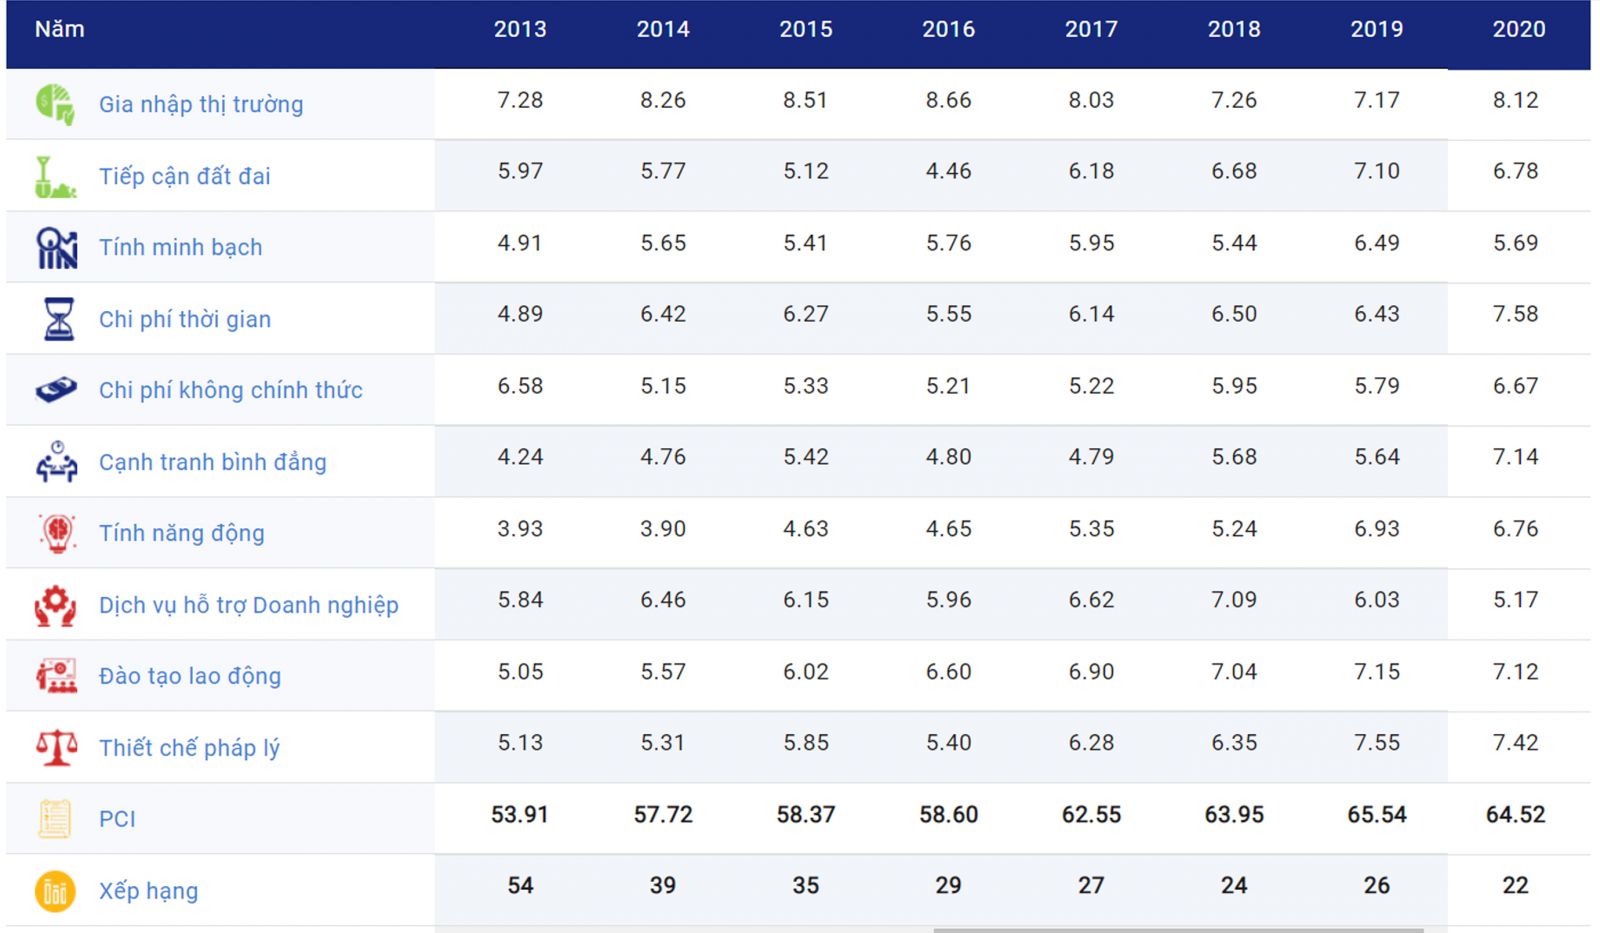Select the PCI score 53.91 for 2013
Viewport: 1600px width, 933px height.
[520, 815]
